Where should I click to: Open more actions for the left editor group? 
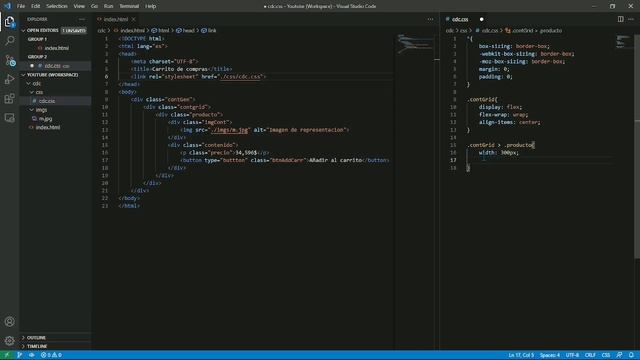(x=430, y=19)
